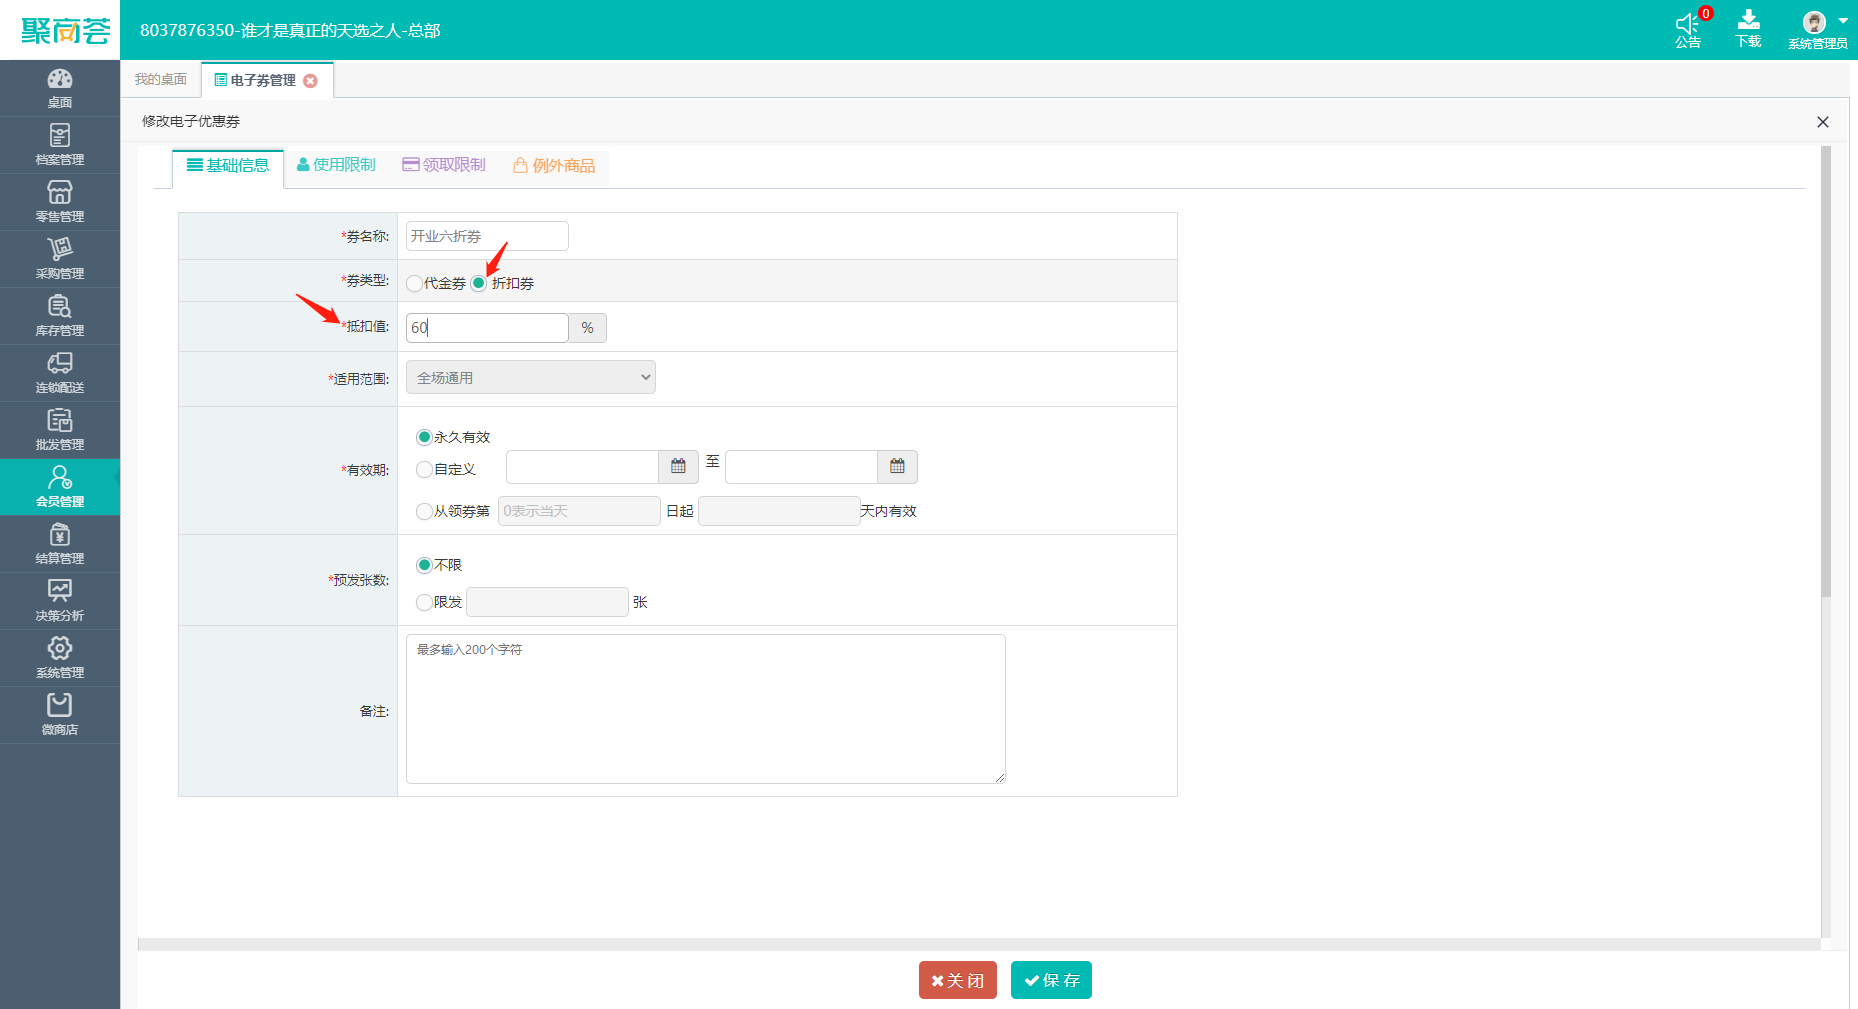This screenshot has width=1858, height=1009.
Task: Choose 自定义 validity option
Action: pyautogui.click(x=424, y=469)
